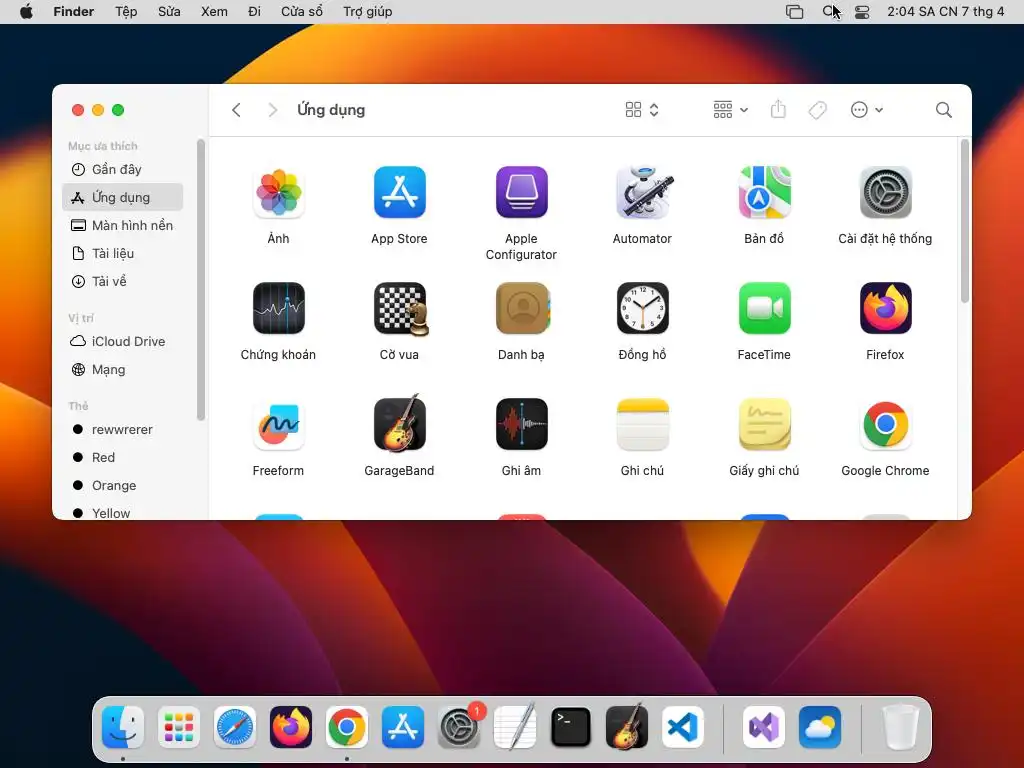
Task: Open the Sửa menu
Action: [169, 11]
